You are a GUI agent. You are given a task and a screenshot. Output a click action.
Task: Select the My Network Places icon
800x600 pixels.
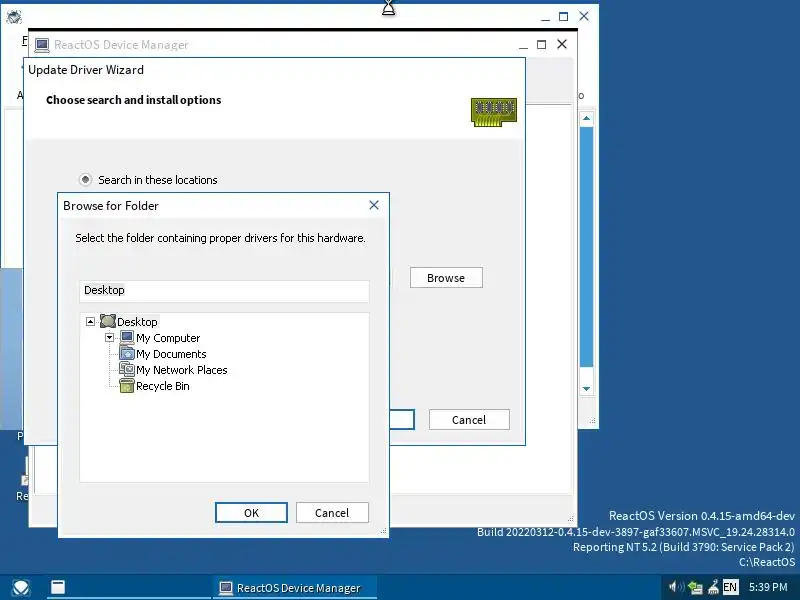tap(127, 369)
